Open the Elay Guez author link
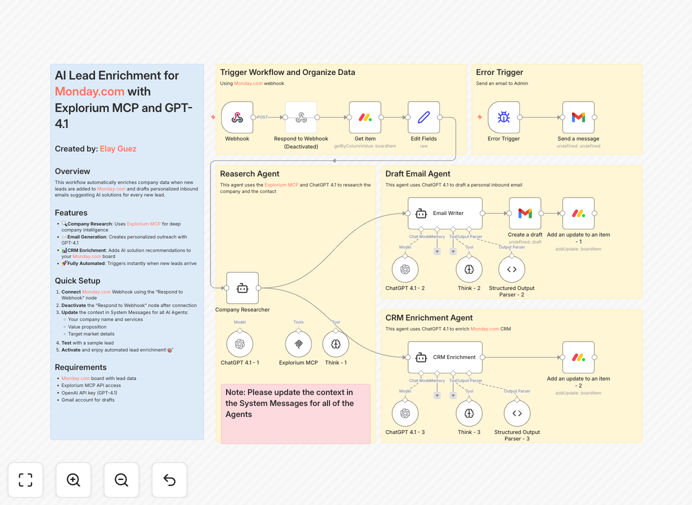The image size is (692, 505). (118, 149)
